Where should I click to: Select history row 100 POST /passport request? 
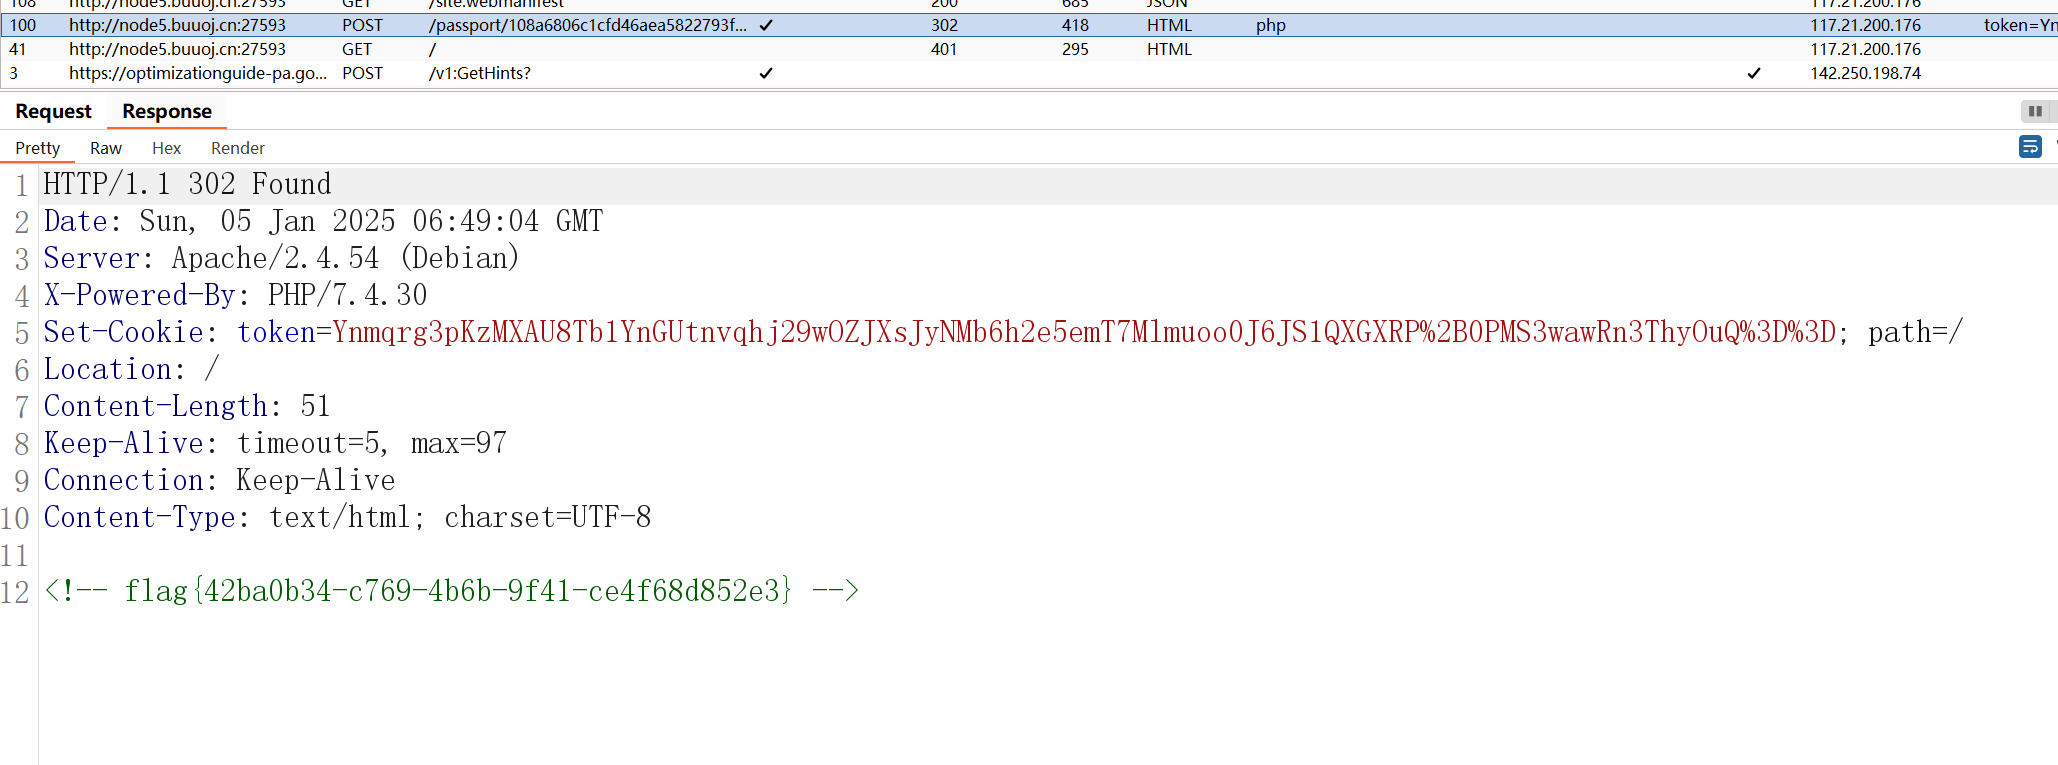click(1029, 25)
